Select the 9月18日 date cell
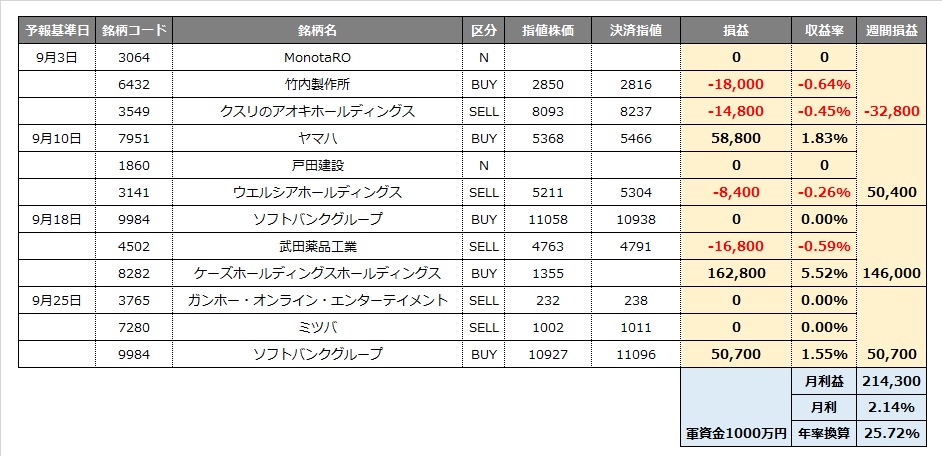Viewport: 942px width, 456px height. (x=56, y=218)
